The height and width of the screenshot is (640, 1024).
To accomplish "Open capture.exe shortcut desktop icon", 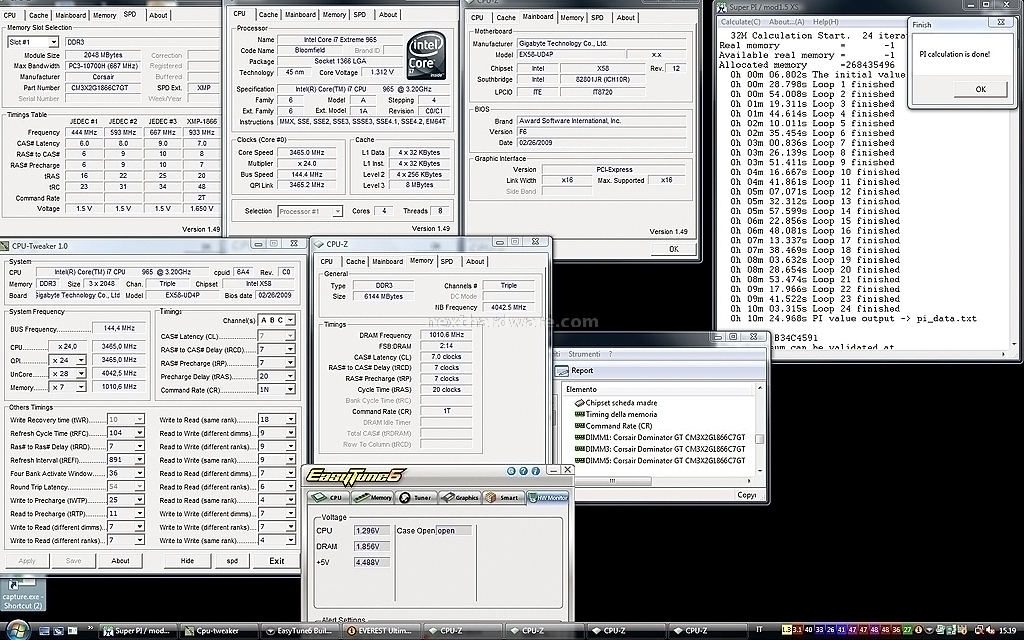I will [x=23, y=594].
